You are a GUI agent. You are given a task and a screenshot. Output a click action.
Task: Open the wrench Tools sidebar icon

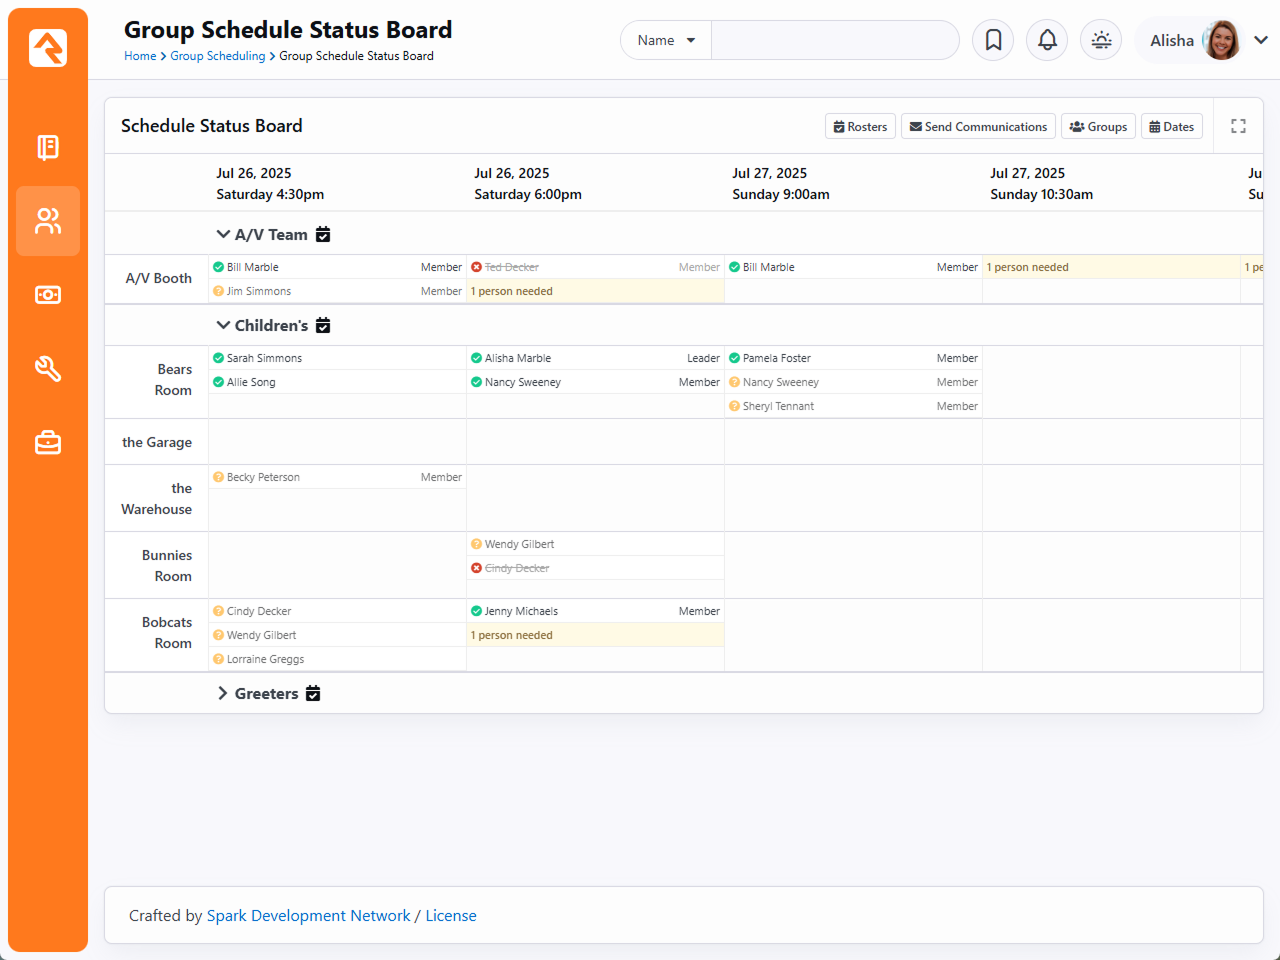48,369
